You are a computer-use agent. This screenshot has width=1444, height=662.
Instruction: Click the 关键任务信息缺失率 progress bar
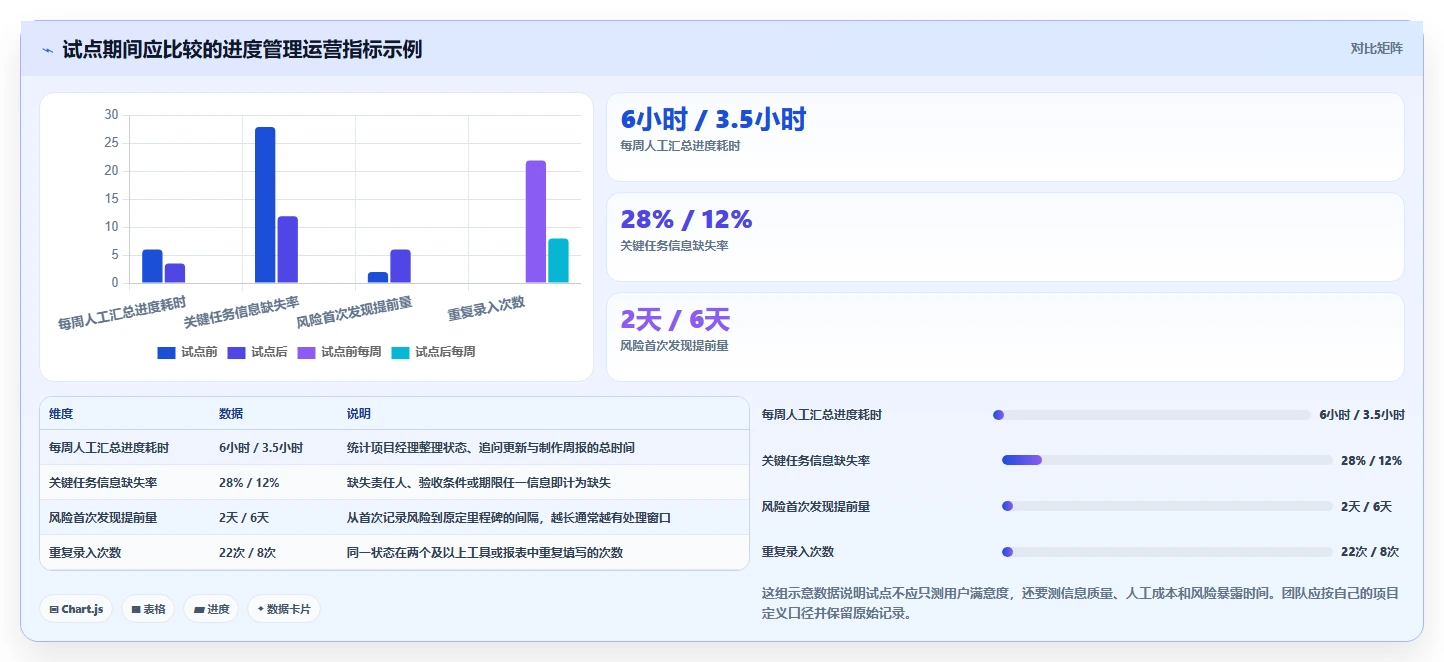(x=1167, y=460)
